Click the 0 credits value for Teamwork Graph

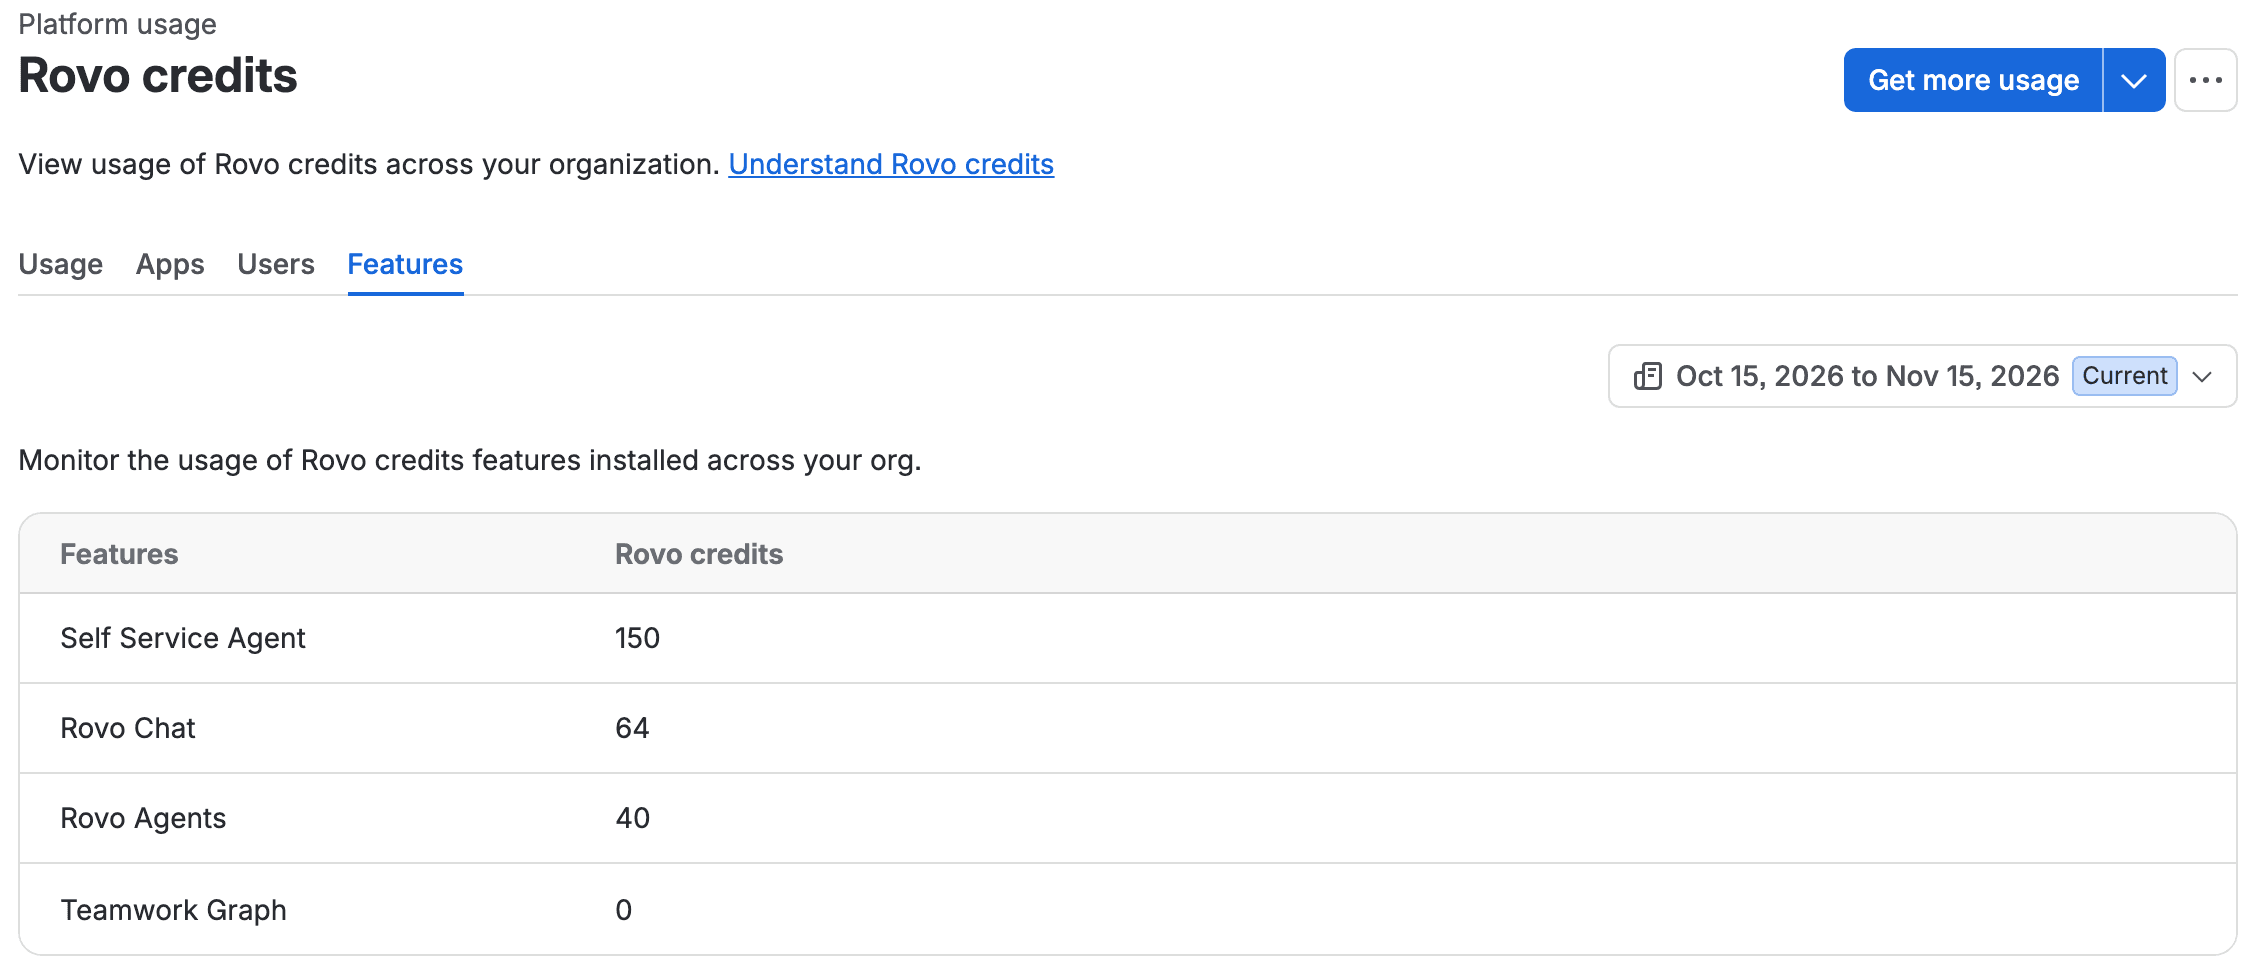[x=623, y=910]
